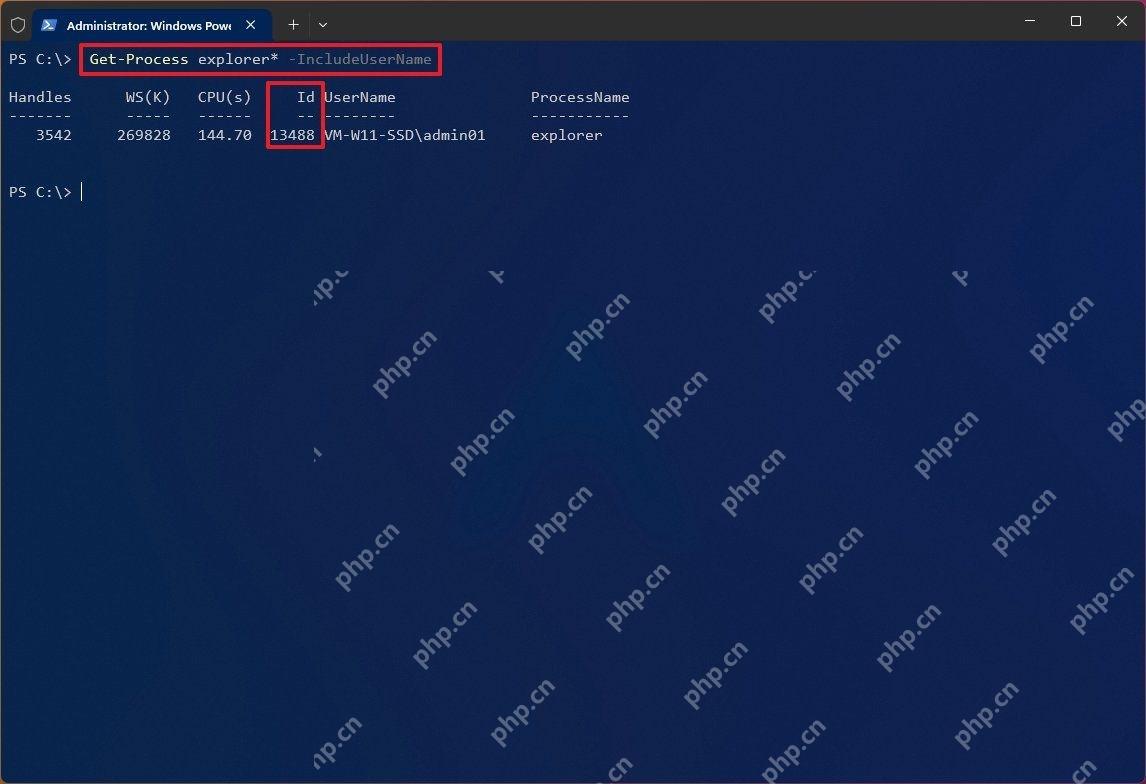Click the first PS C:\> prompt
Viewport: 1146px width, 784px height.
40,59
